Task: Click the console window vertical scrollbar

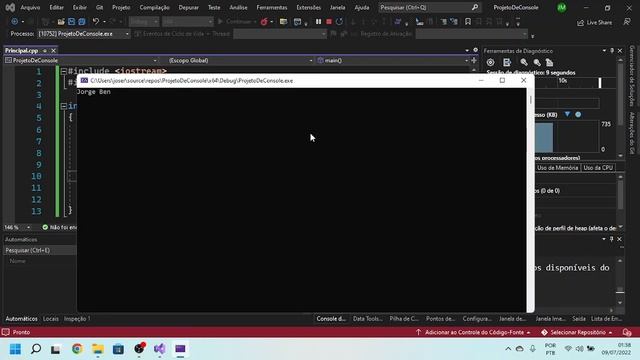Action: (530, 200)
